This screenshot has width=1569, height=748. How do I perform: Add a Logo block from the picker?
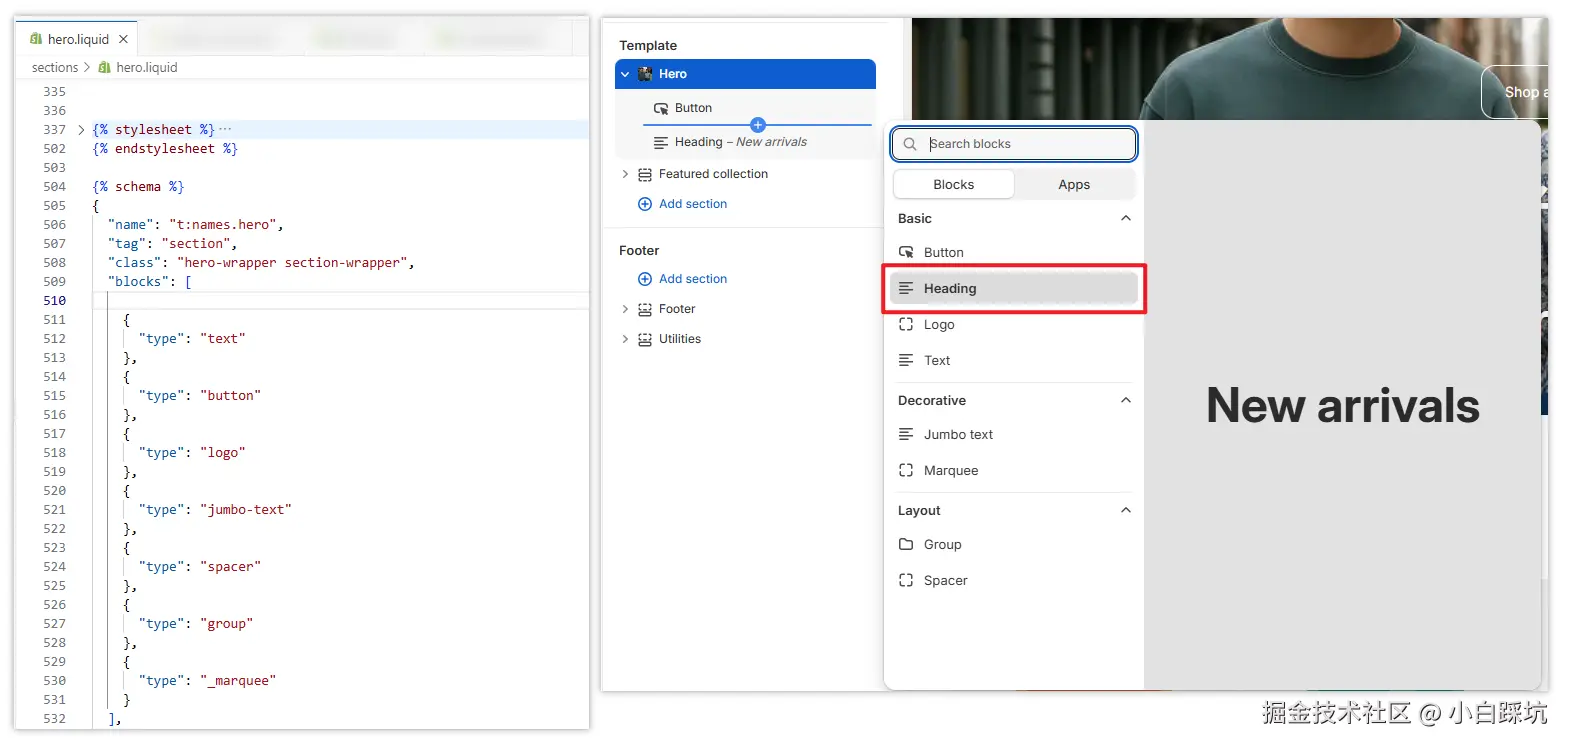(1014, 324)
